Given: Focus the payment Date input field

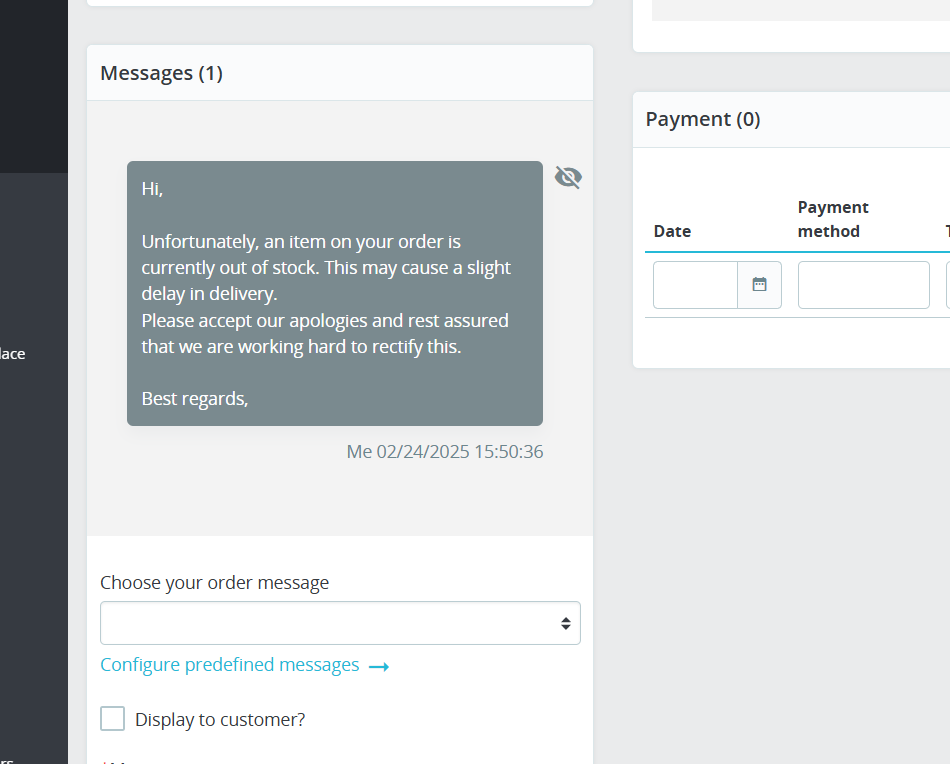Looking at the screenshot, I should (x=696, y=285).
